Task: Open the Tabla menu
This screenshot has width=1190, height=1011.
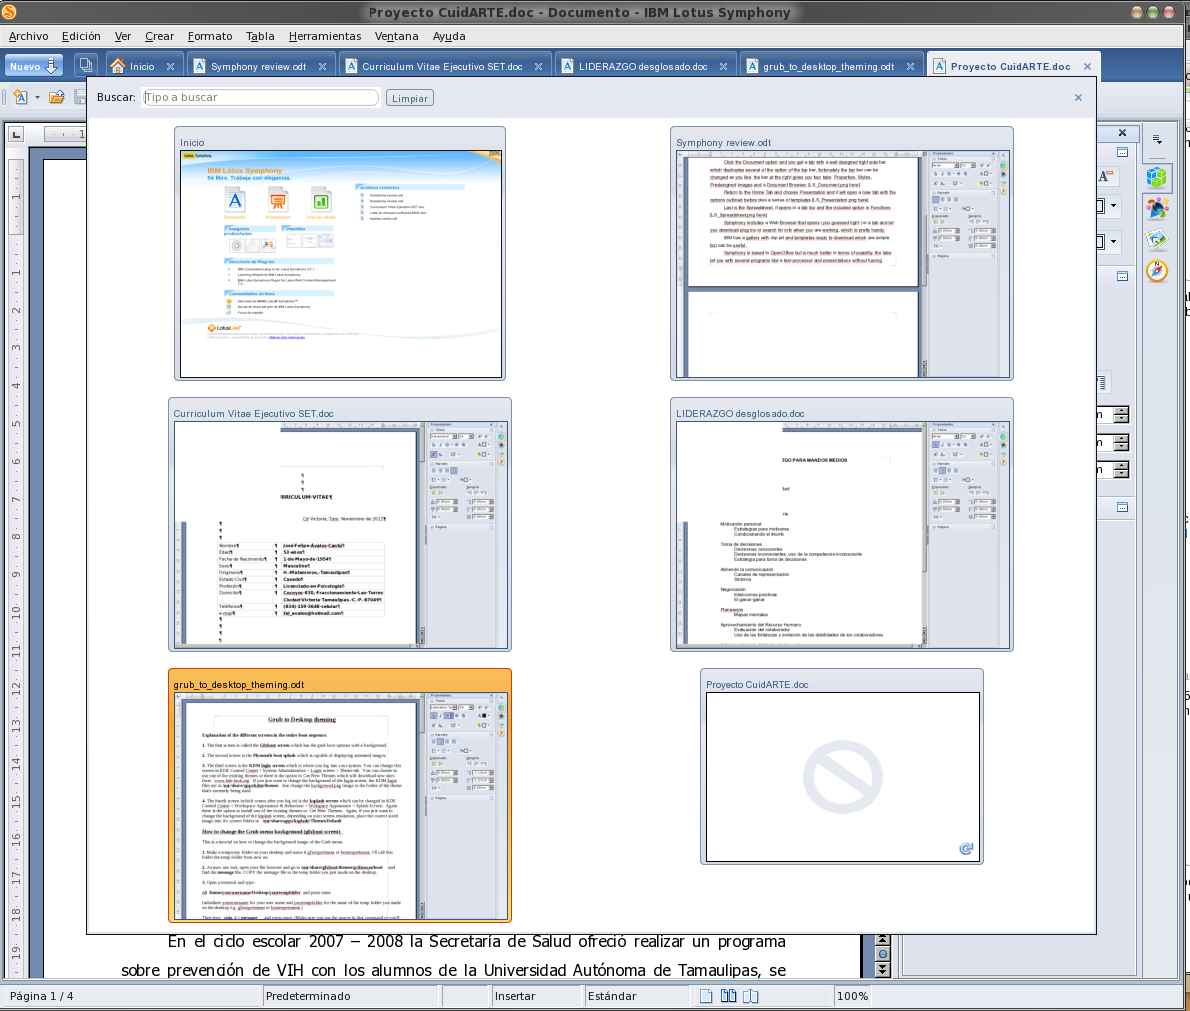Action: [260, 36]
